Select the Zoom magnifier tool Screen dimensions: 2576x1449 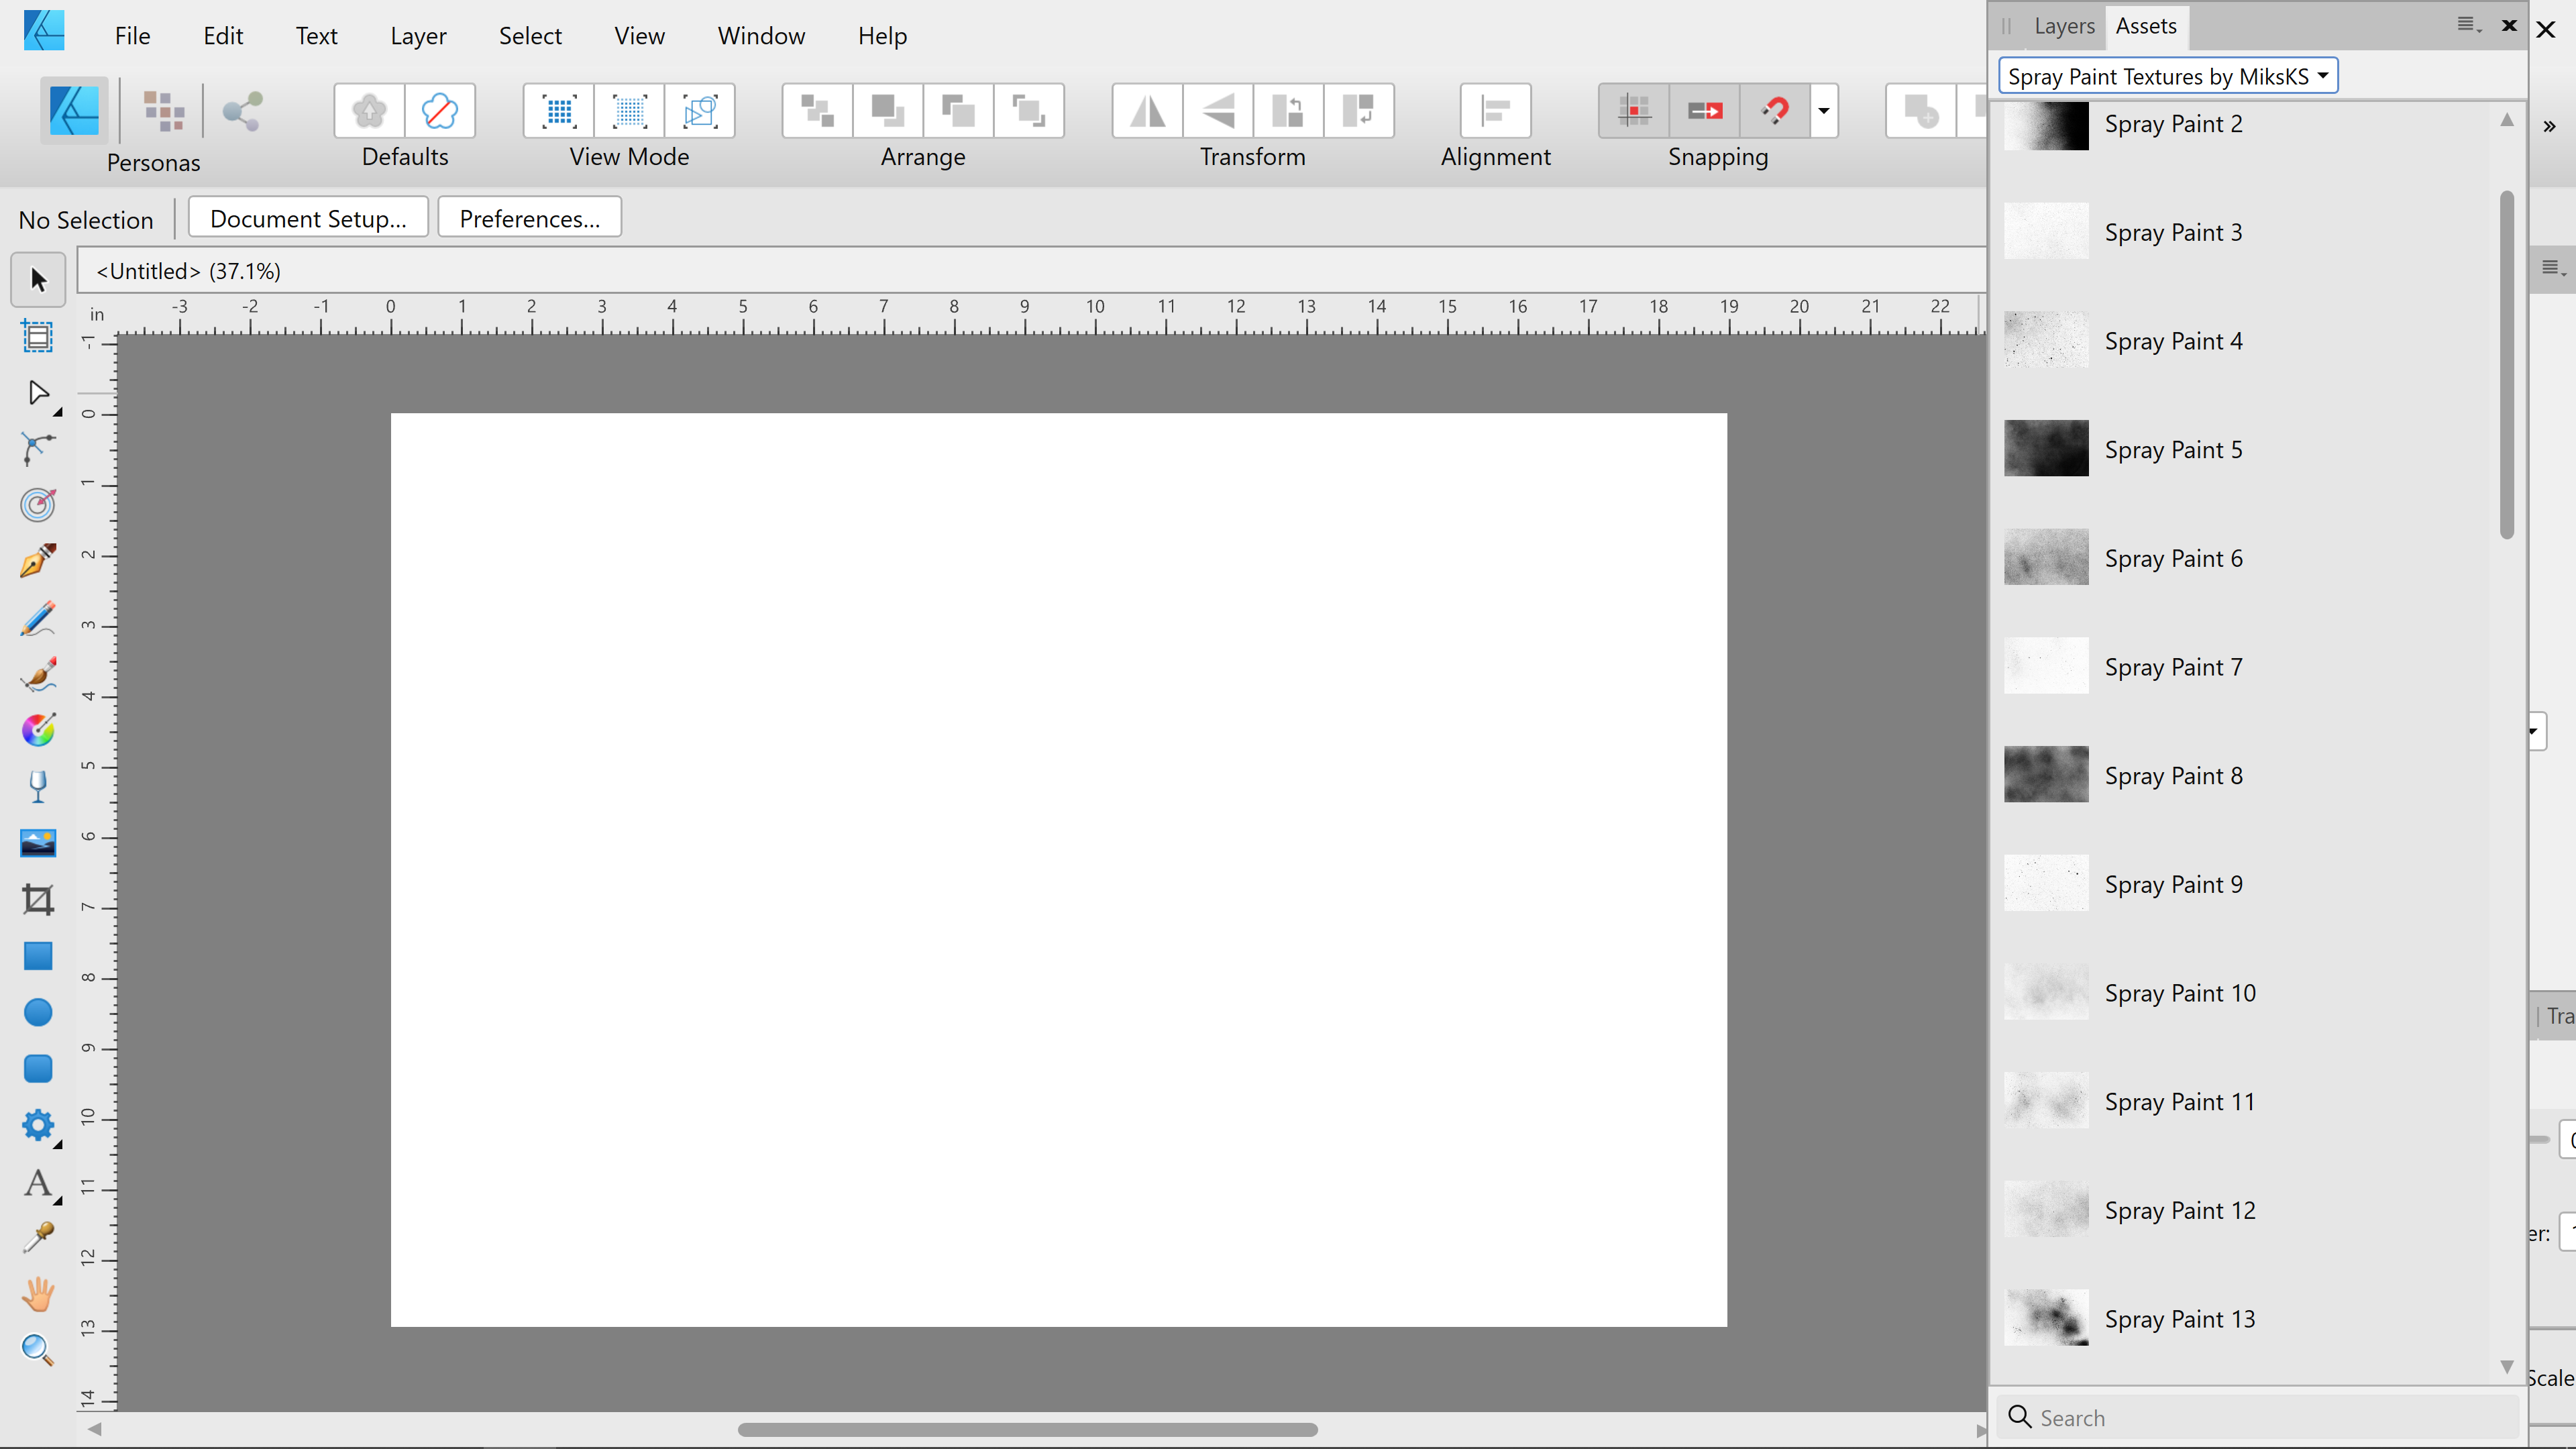point(38,1350)
